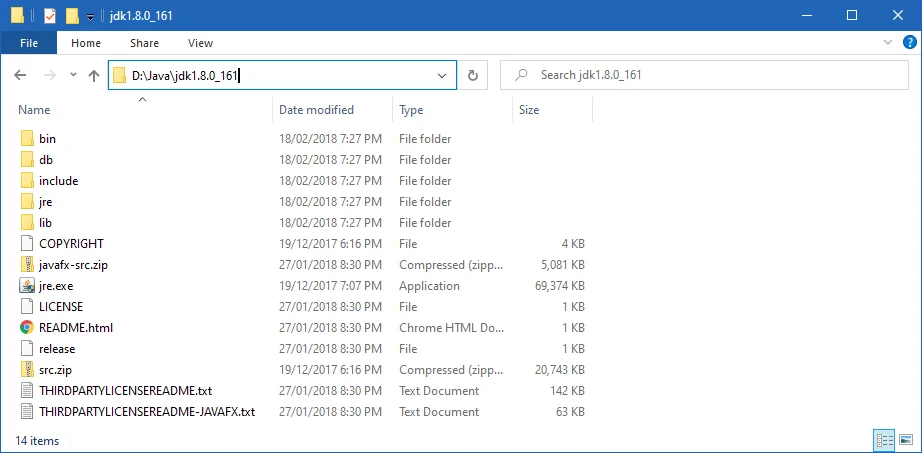Click the Properties icon in quick access toolbar
This screenshot has width=922, height=453.
point(49,16)
